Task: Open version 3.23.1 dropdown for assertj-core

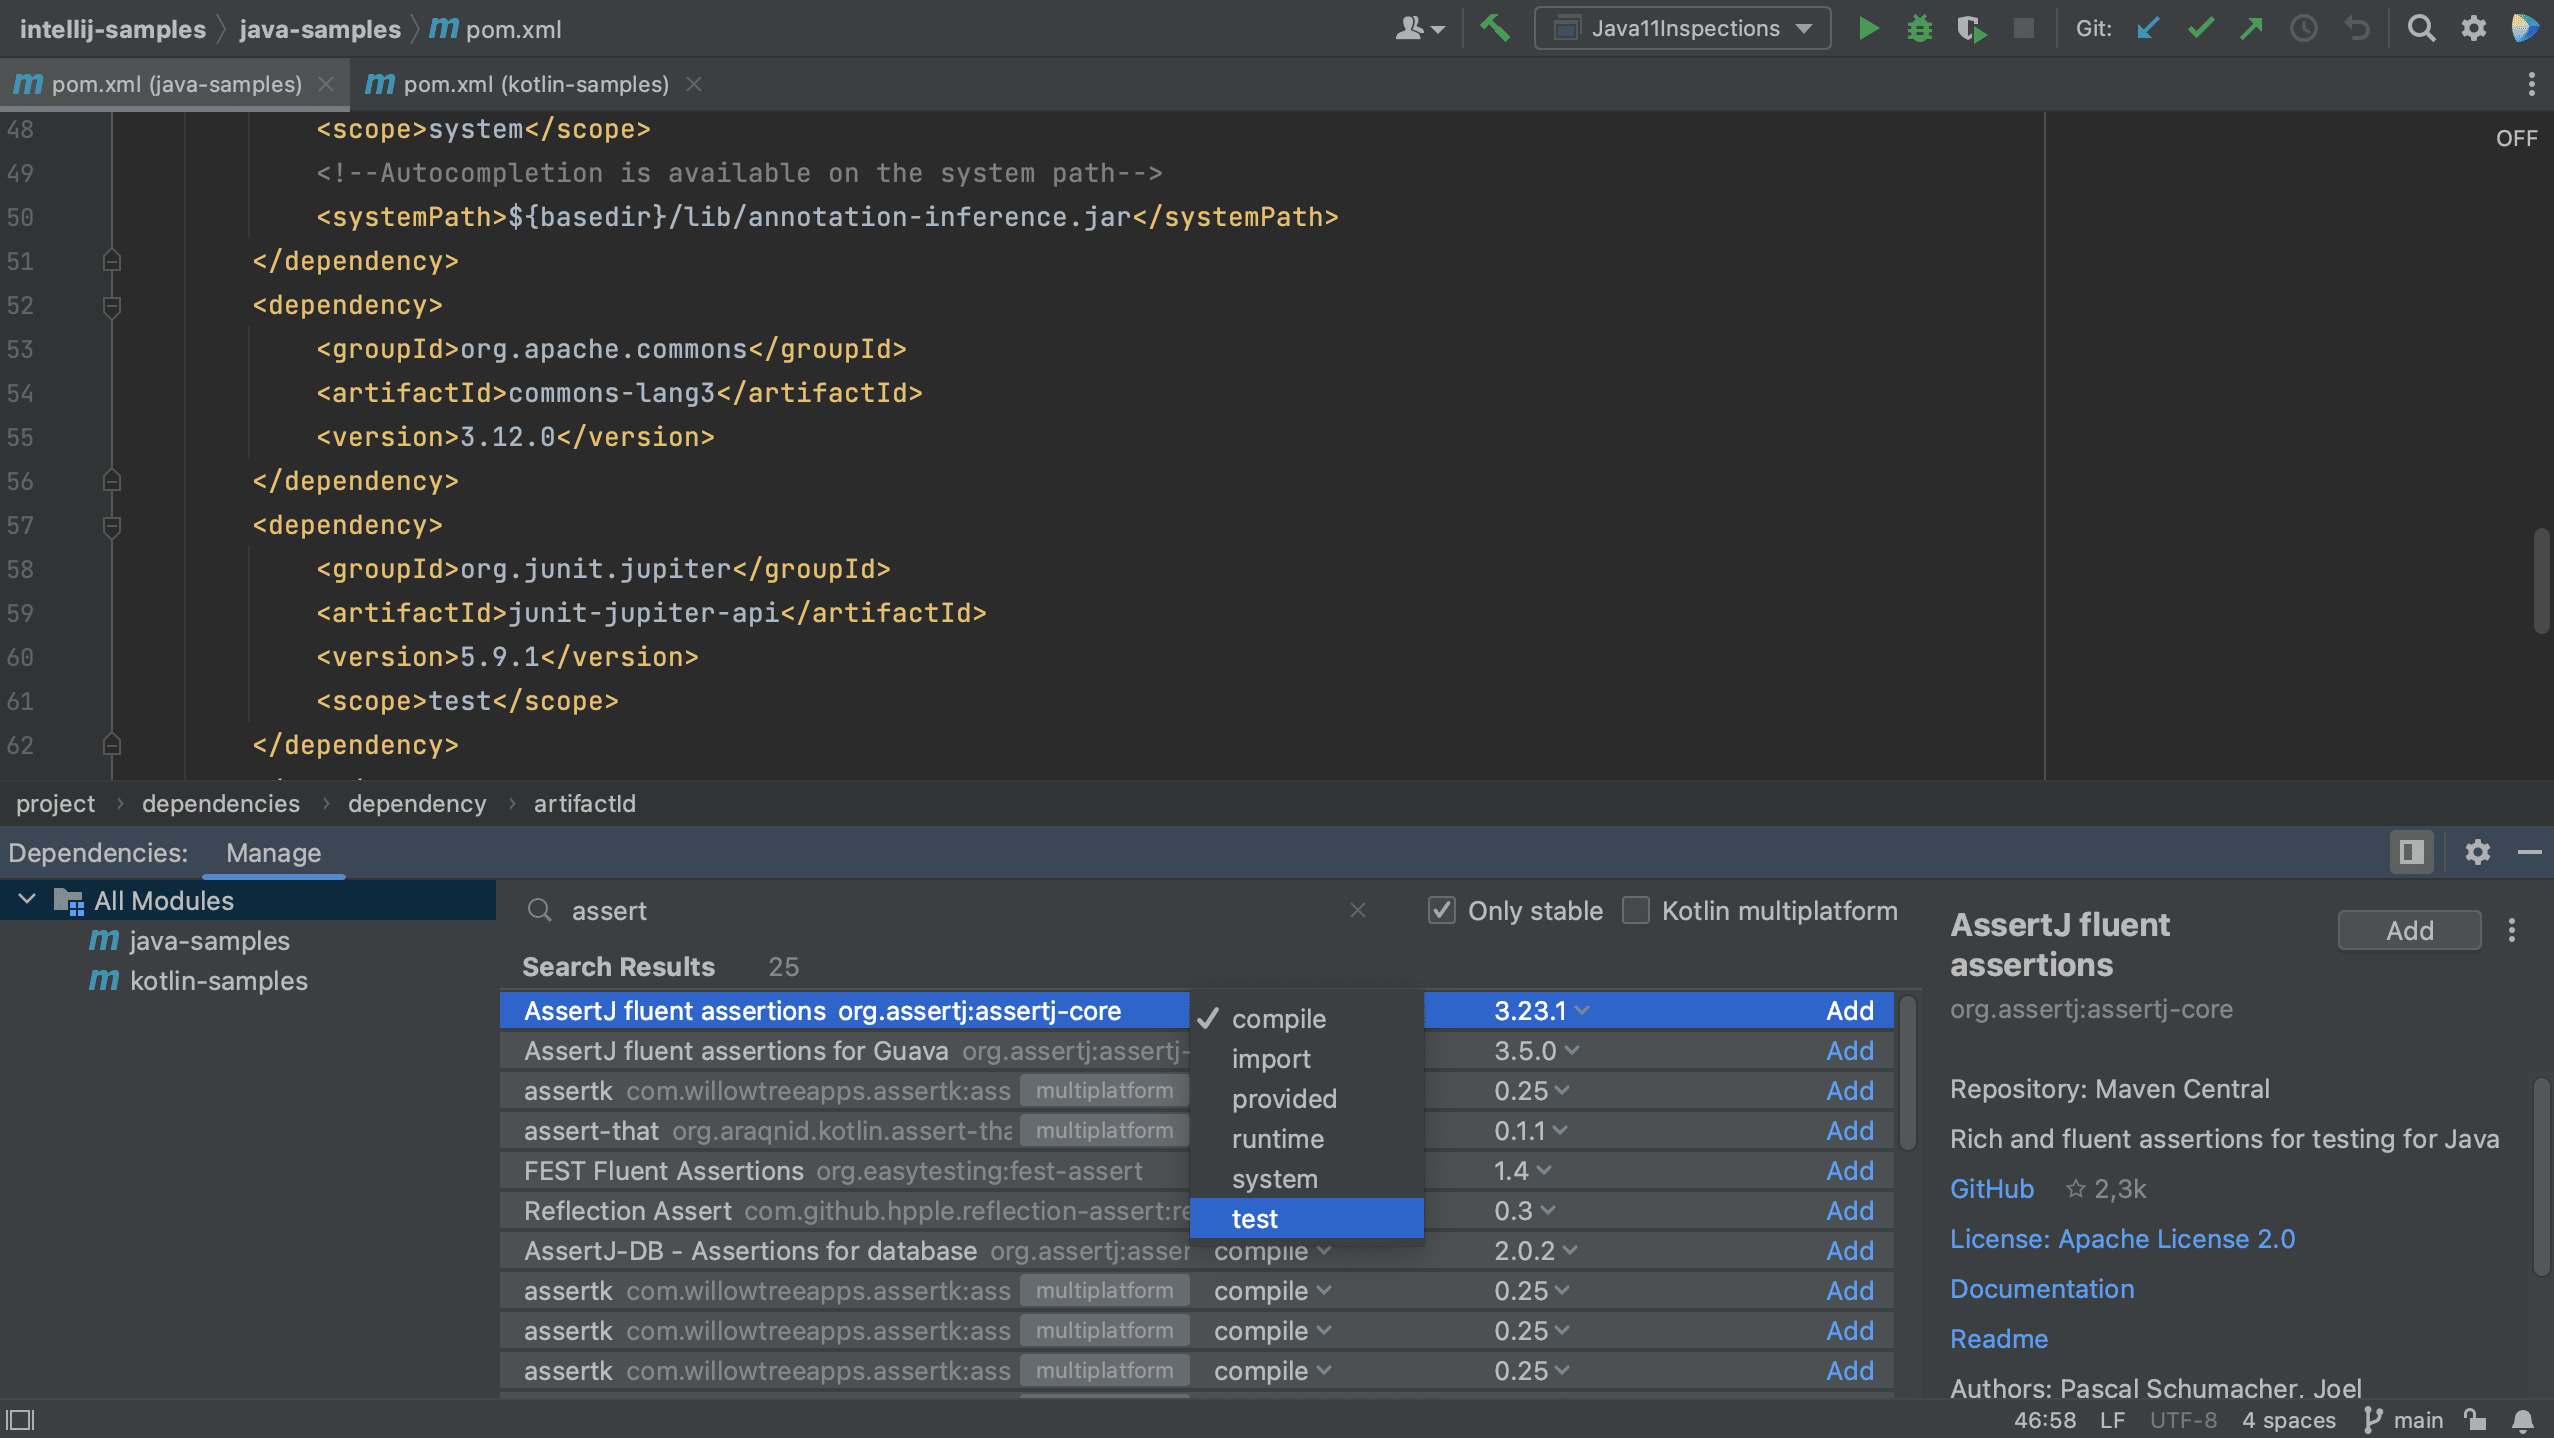Action: [x=1541, y=1011]
